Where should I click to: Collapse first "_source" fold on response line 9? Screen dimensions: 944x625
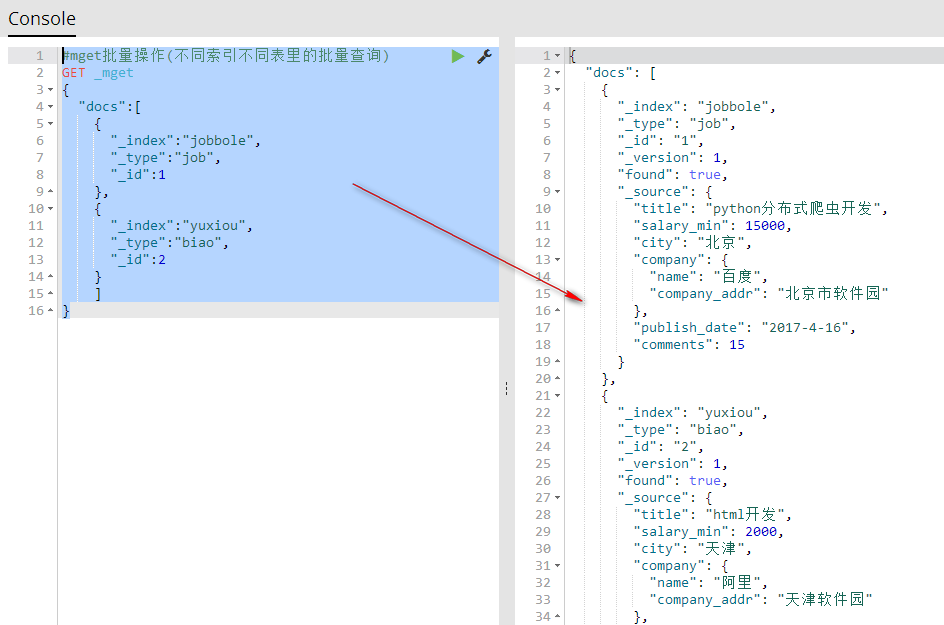[557, 191]
